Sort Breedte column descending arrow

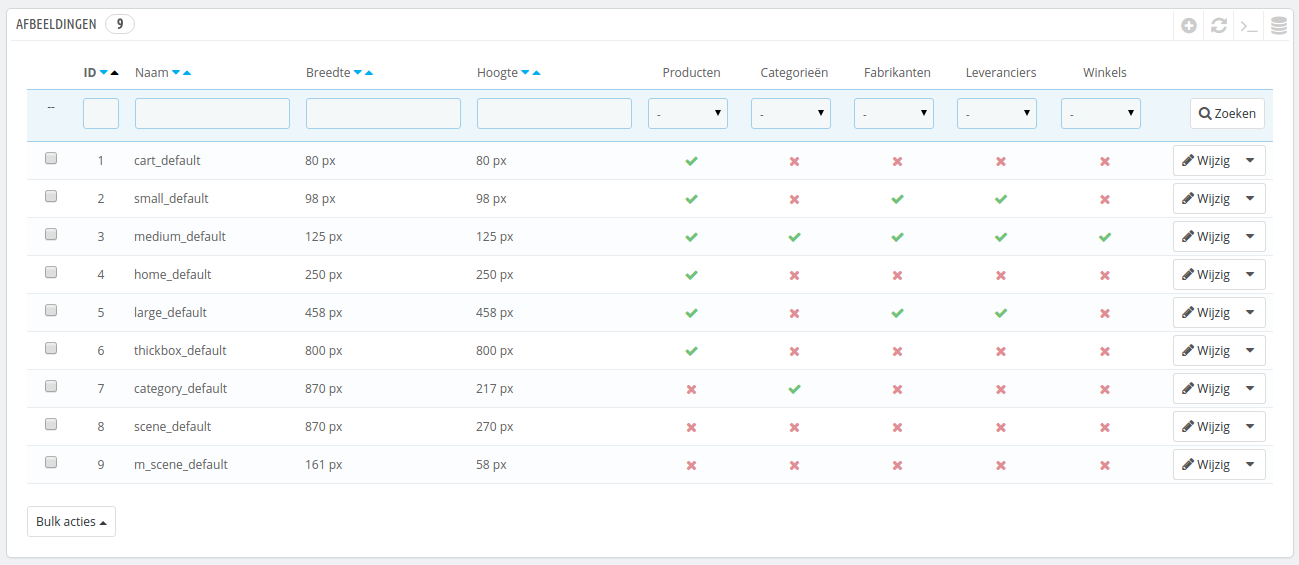[358, 73]
